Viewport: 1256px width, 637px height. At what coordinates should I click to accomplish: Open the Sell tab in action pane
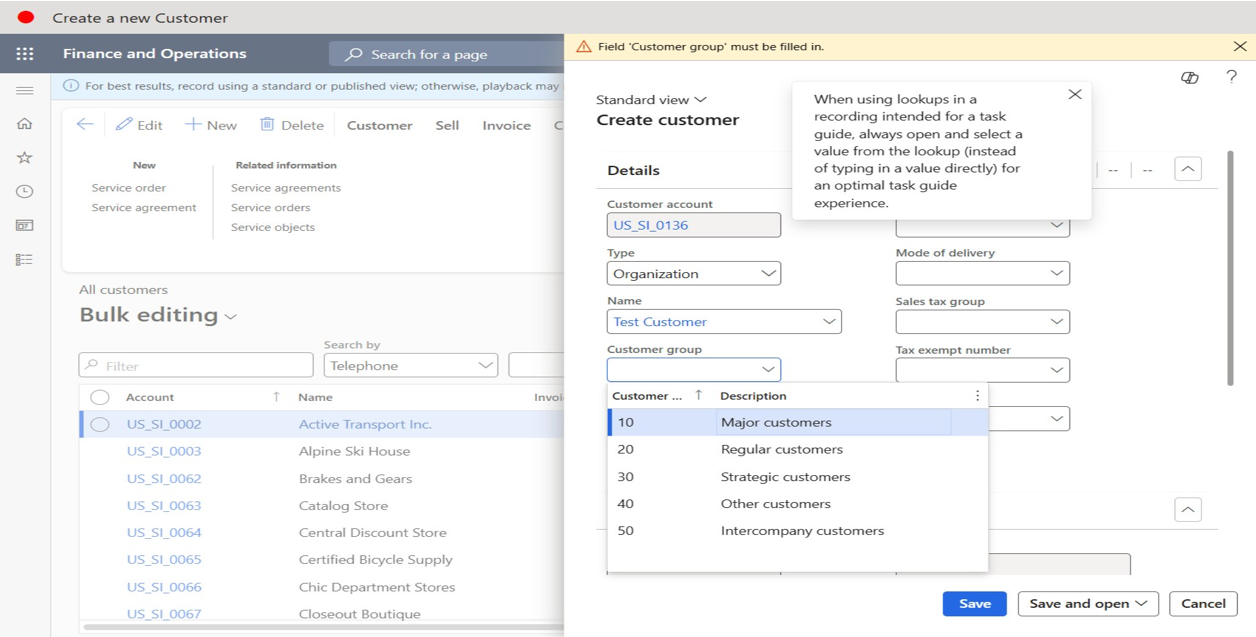[447, 125]
